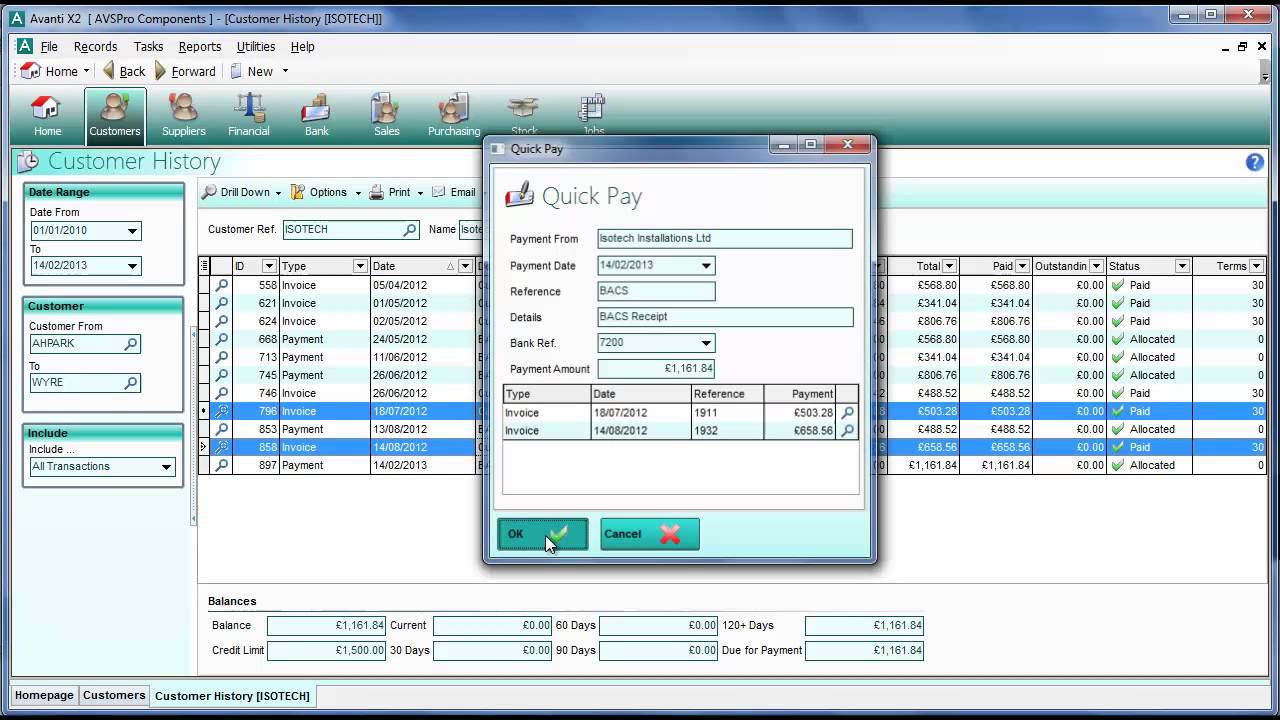Viewport: 1280px width, 720px height.
Task: Select the Customers module icon
Action: click(x=115, y=116)
